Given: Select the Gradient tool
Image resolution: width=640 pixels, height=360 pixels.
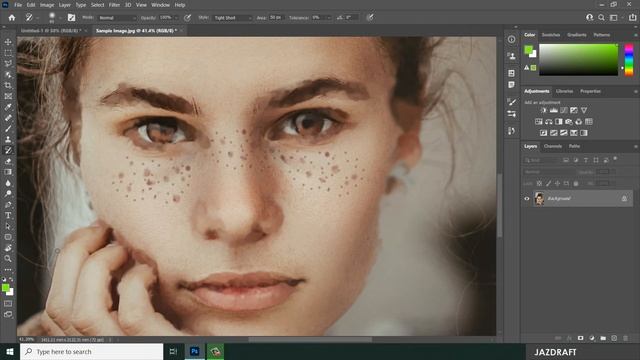Looking at the screenshot, I should click(8, 172).
